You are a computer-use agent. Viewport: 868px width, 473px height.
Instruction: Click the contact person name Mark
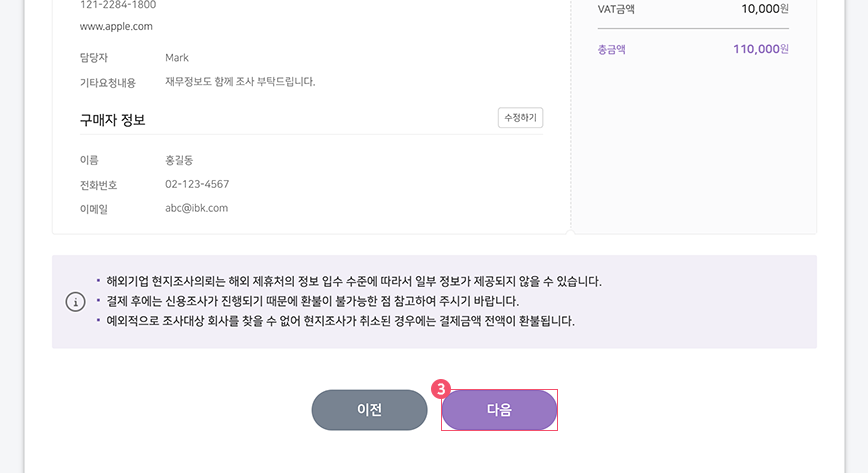click(x=177, y=58)
